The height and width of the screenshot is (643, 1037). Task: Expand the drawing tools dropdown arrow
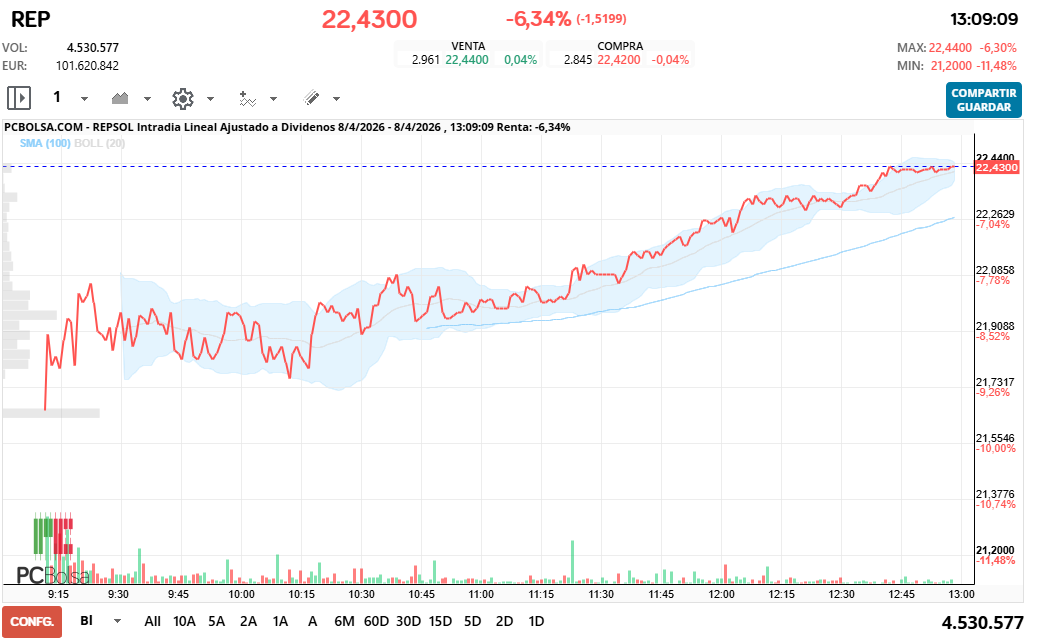tap(336, 98)
